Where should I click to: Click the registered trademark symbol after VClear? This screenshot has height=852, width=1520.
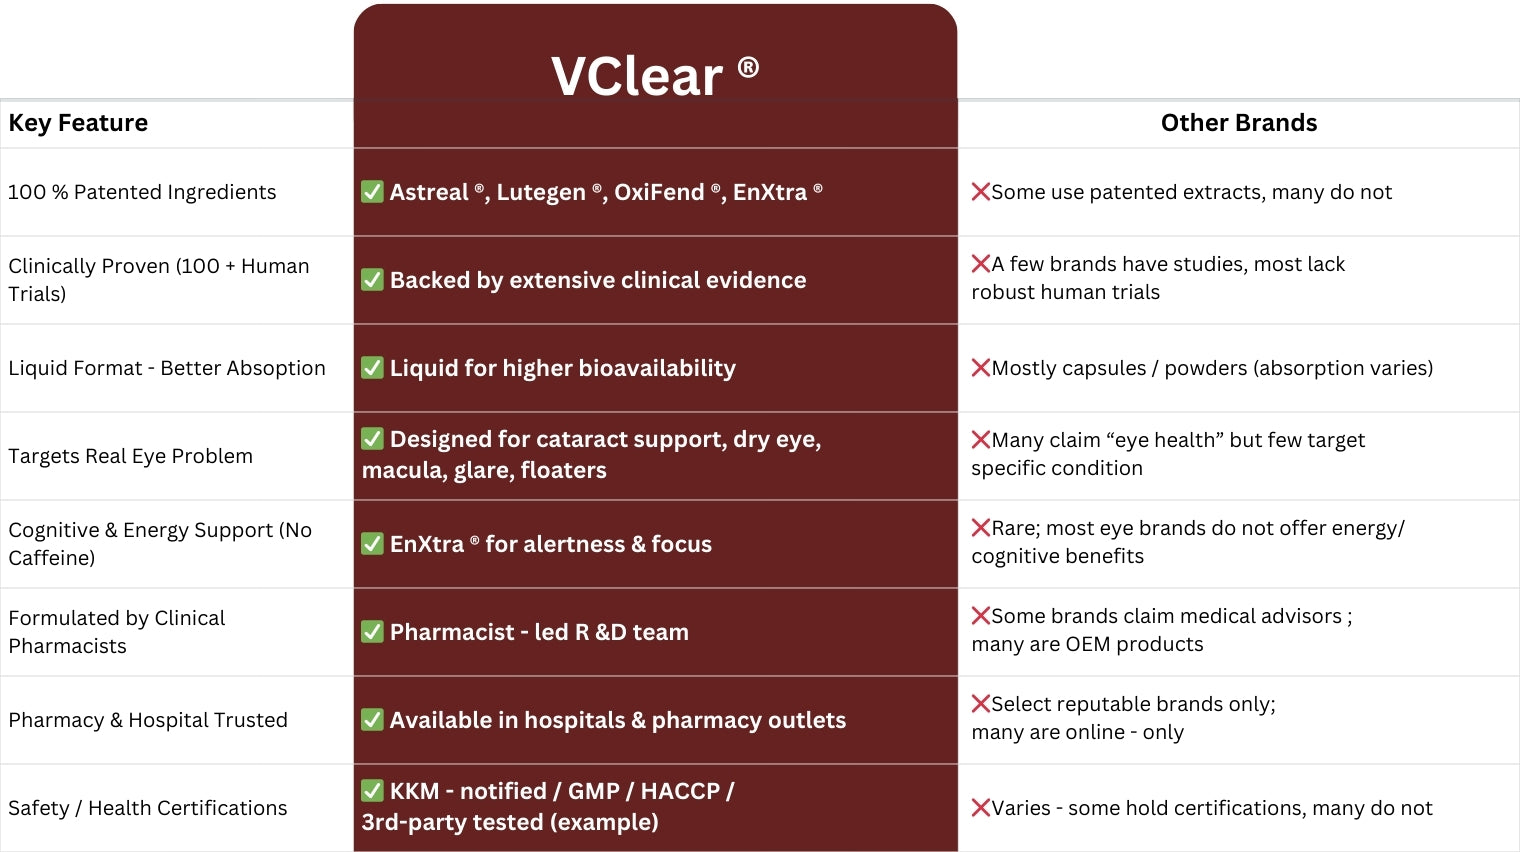click(748, 68)
